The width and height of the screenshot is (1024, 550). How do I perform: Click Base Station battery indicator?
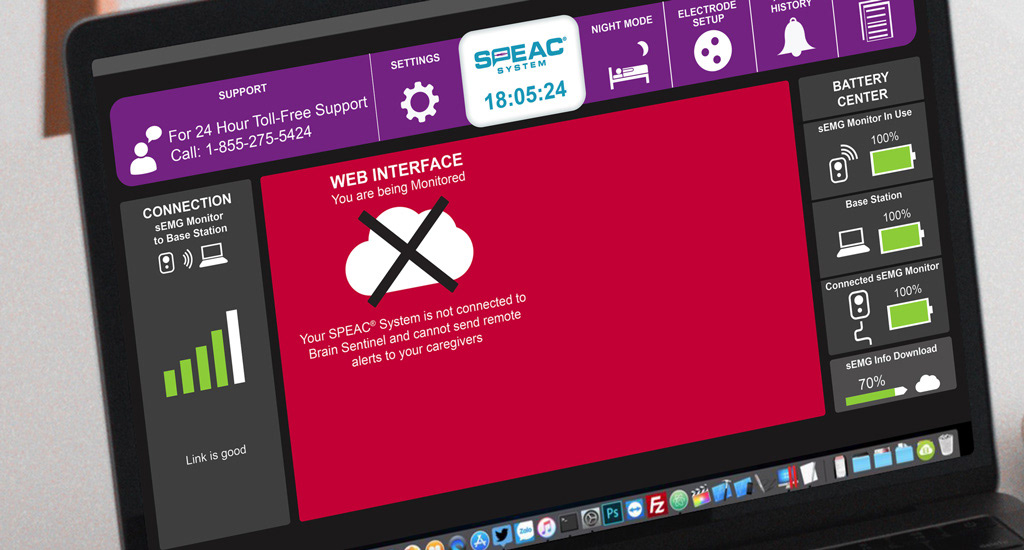(902, 238)
